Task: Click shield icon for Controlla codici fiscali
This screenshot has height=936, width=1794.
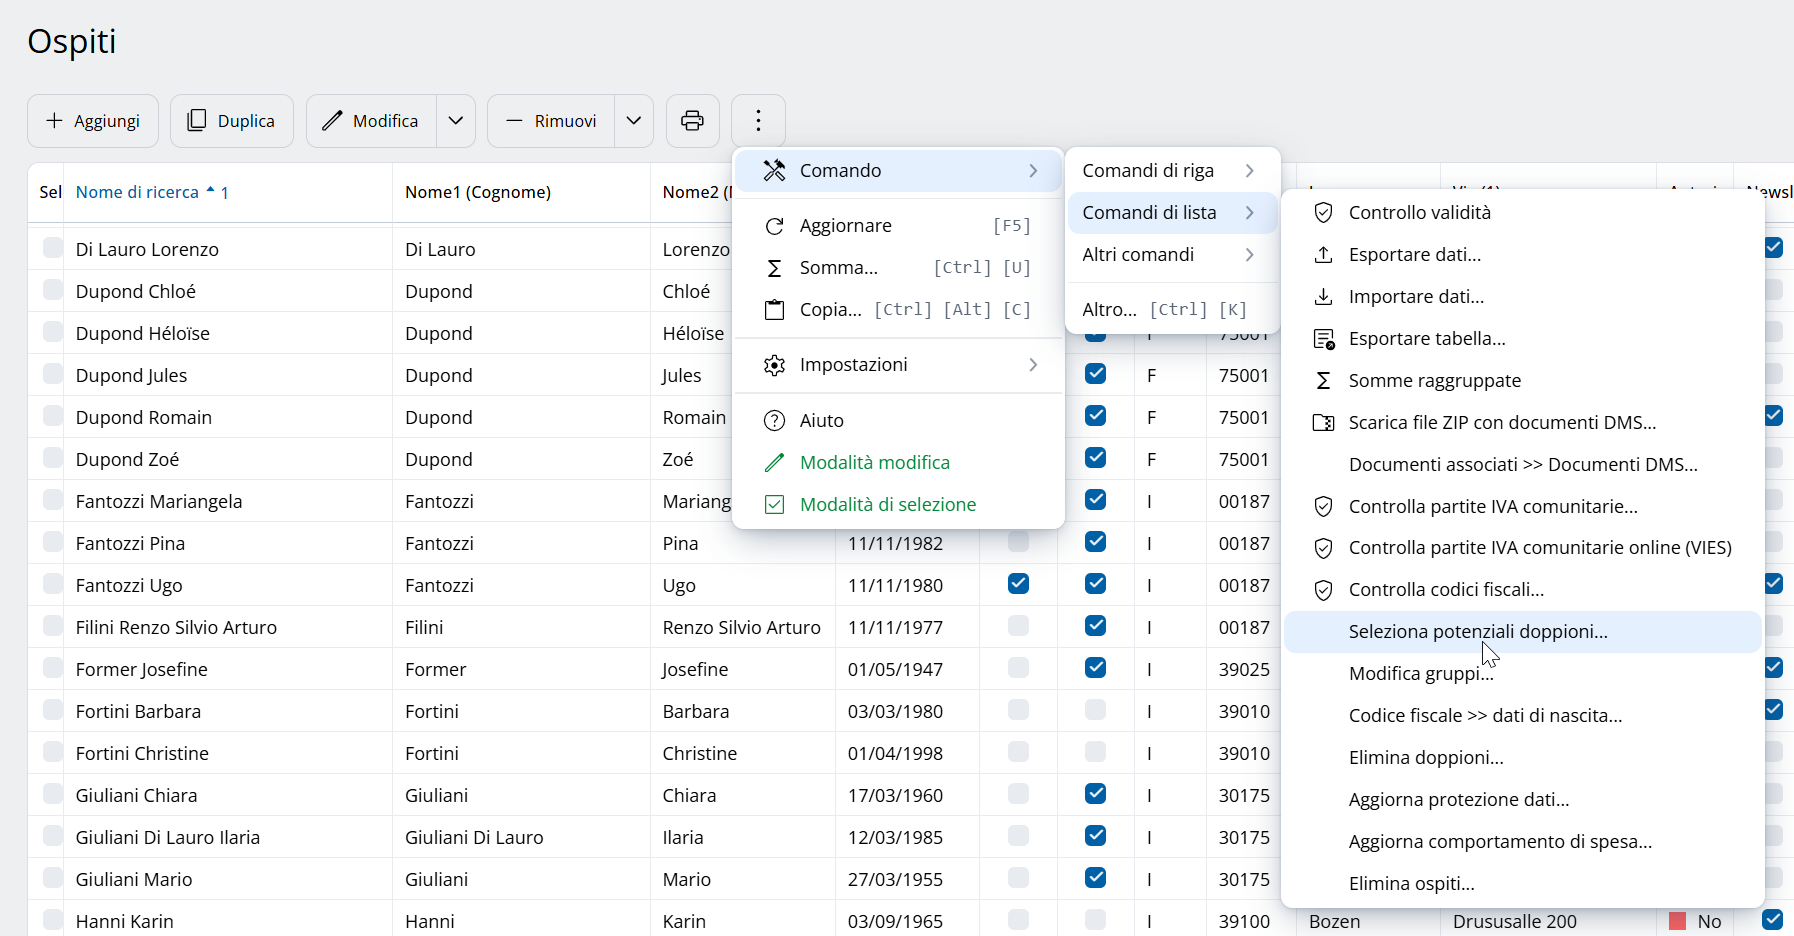Action: [1323, 590]
